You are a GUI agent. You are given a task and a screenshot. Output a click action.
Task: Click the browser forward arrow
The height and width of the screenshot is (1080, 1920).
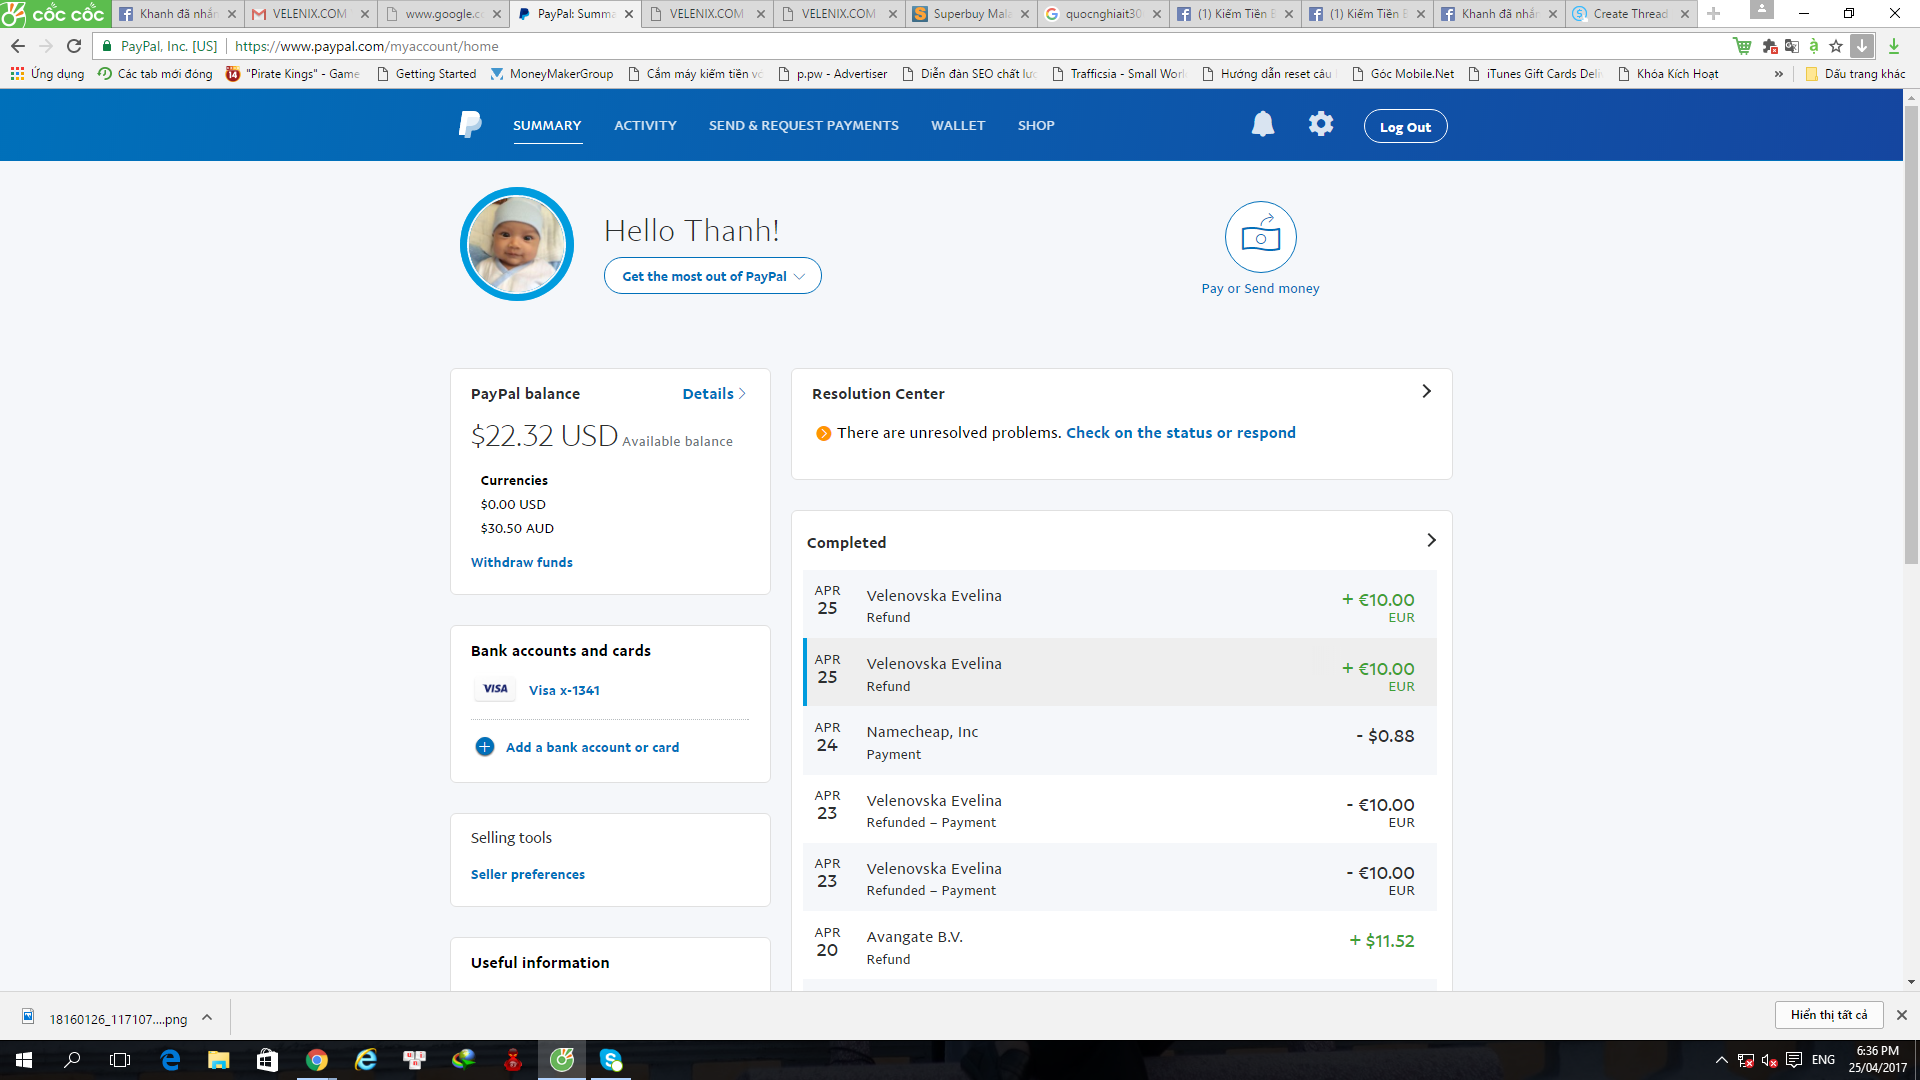(46, 46)
